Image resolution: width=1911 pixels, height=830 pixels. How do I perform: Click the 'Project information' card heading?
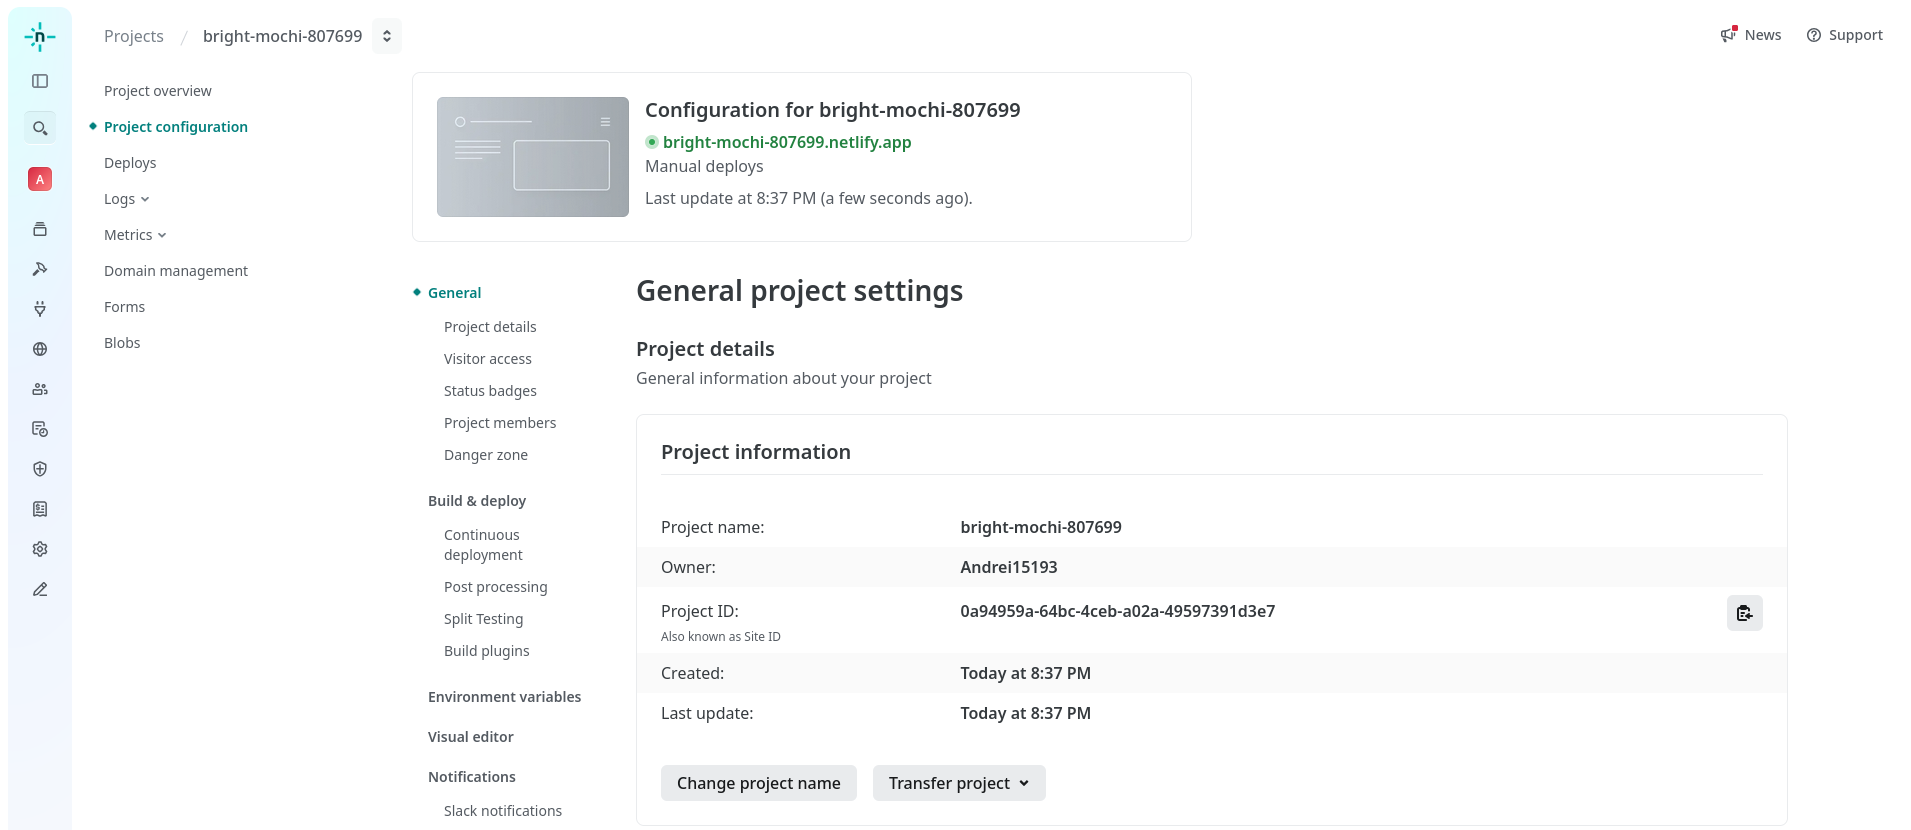tap(756, 452)
